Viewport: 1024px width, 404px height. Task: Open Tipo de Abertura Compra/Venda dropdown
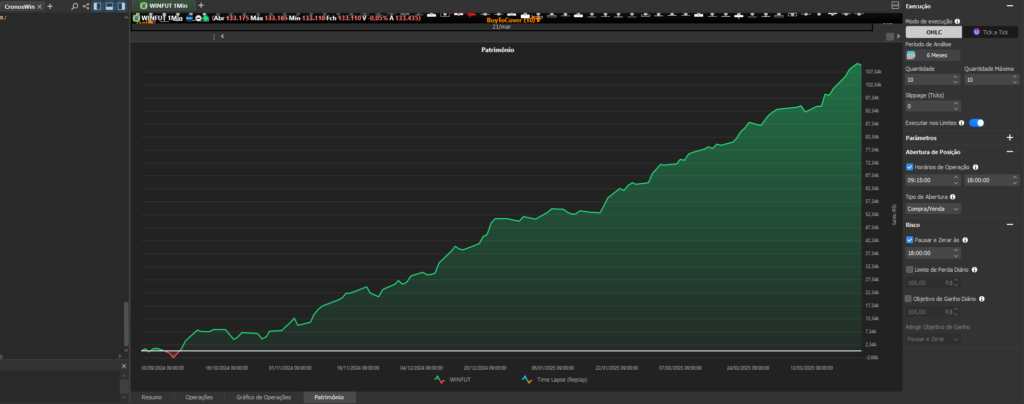933,209
